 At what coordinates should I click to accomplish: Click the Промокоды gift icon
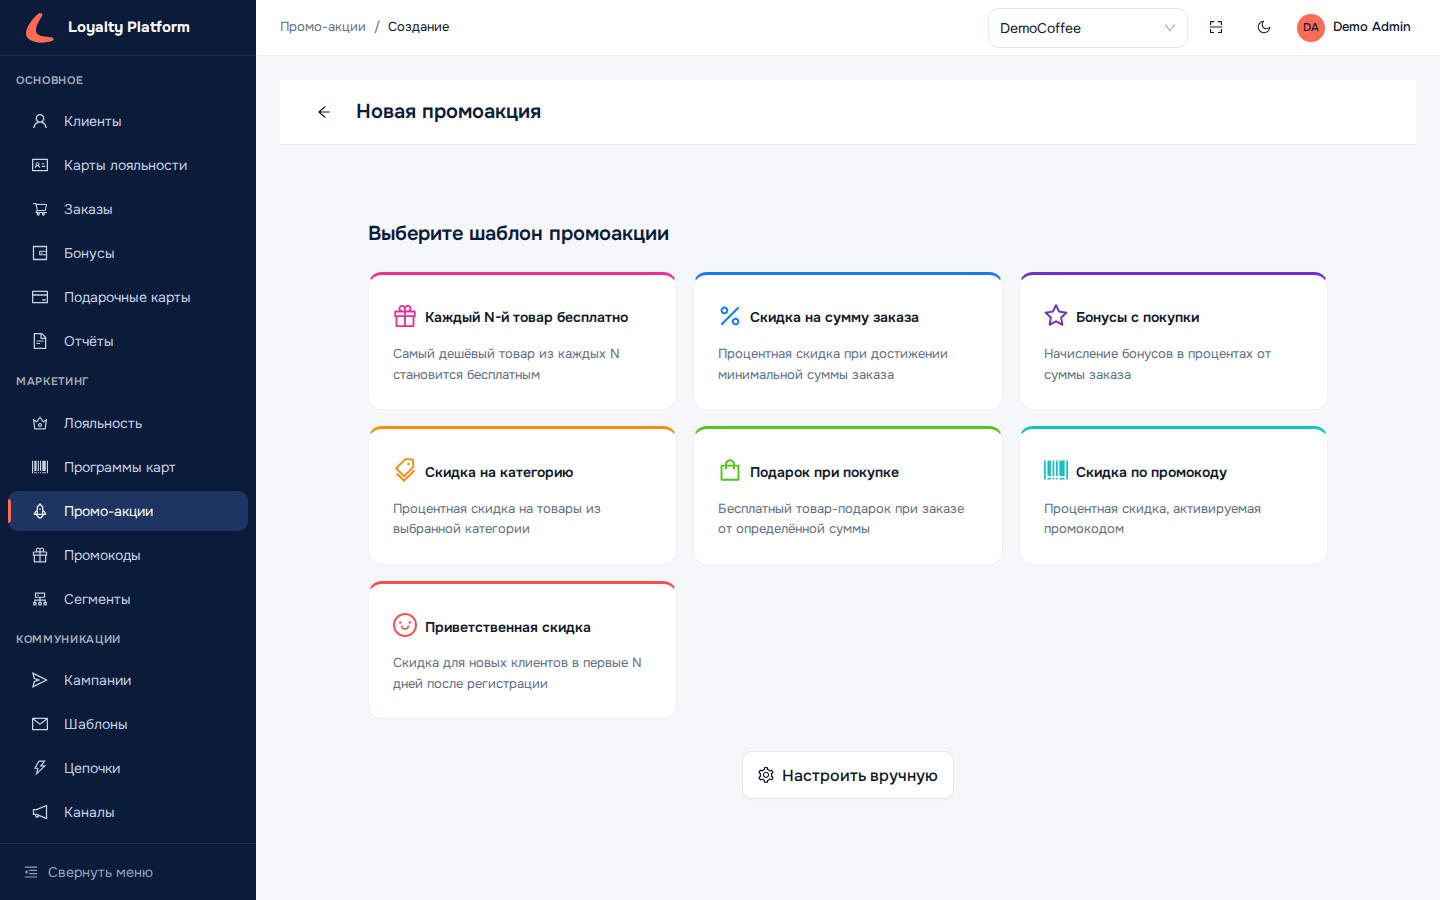[40, 555]
